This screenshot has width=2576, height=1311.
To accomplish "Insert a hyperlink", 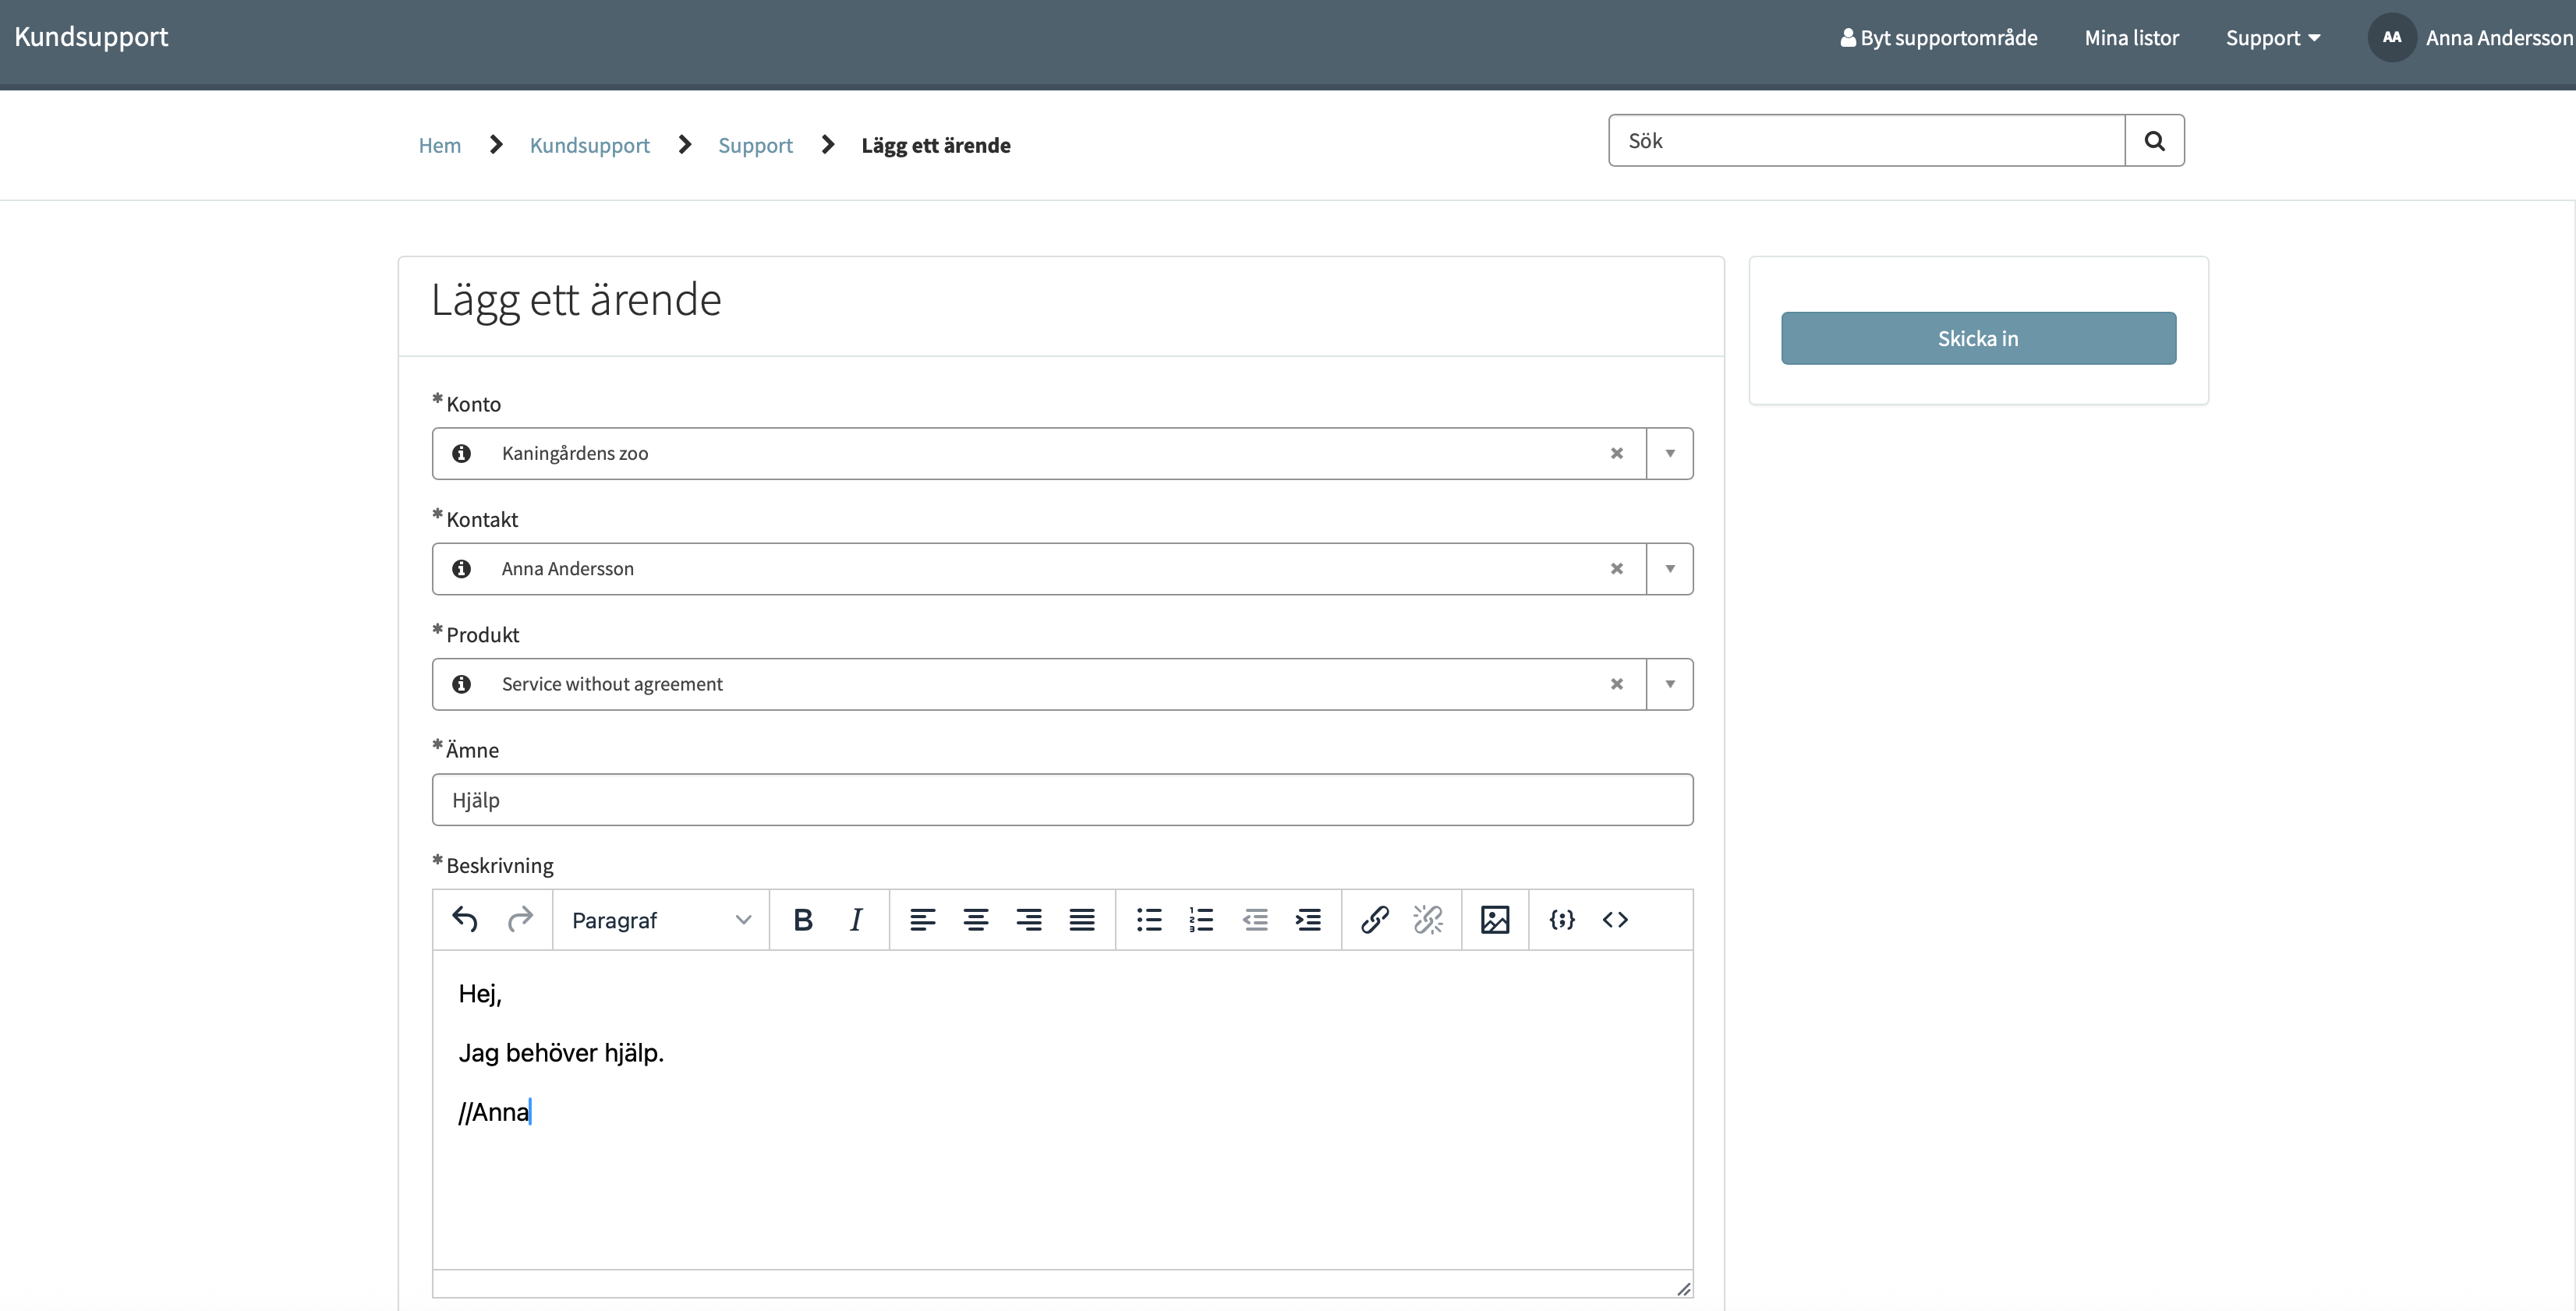I will (x=1375, y=919).
